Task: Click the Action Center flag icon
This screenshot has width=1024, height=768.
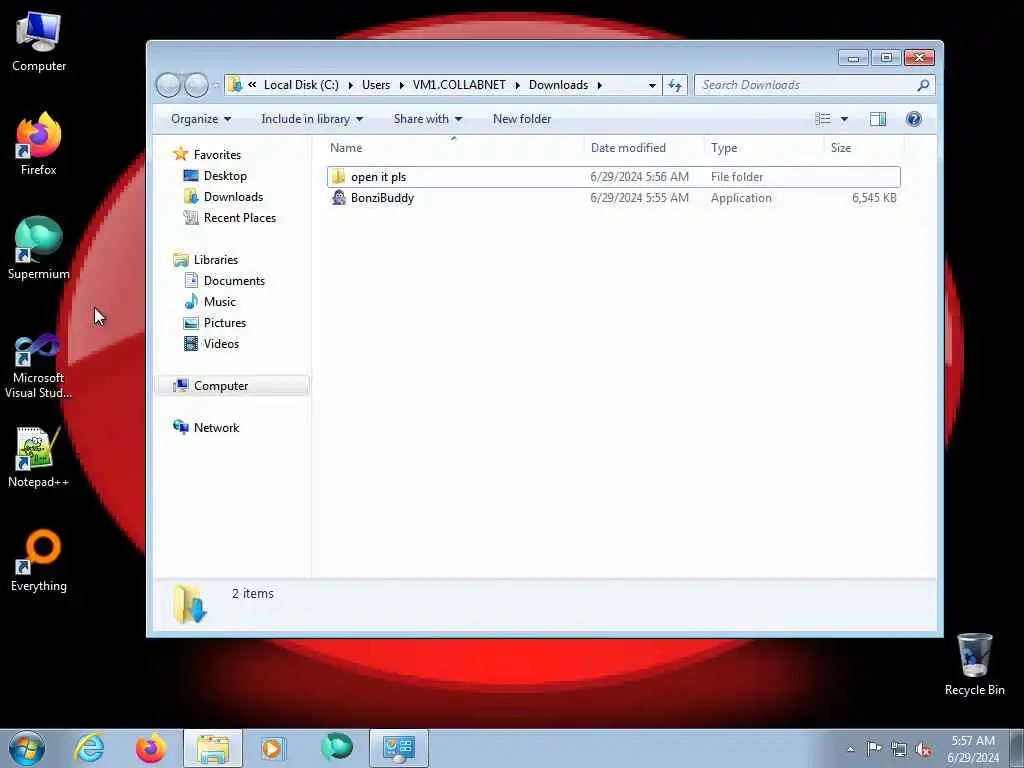Action: click(x=874, y=749)
